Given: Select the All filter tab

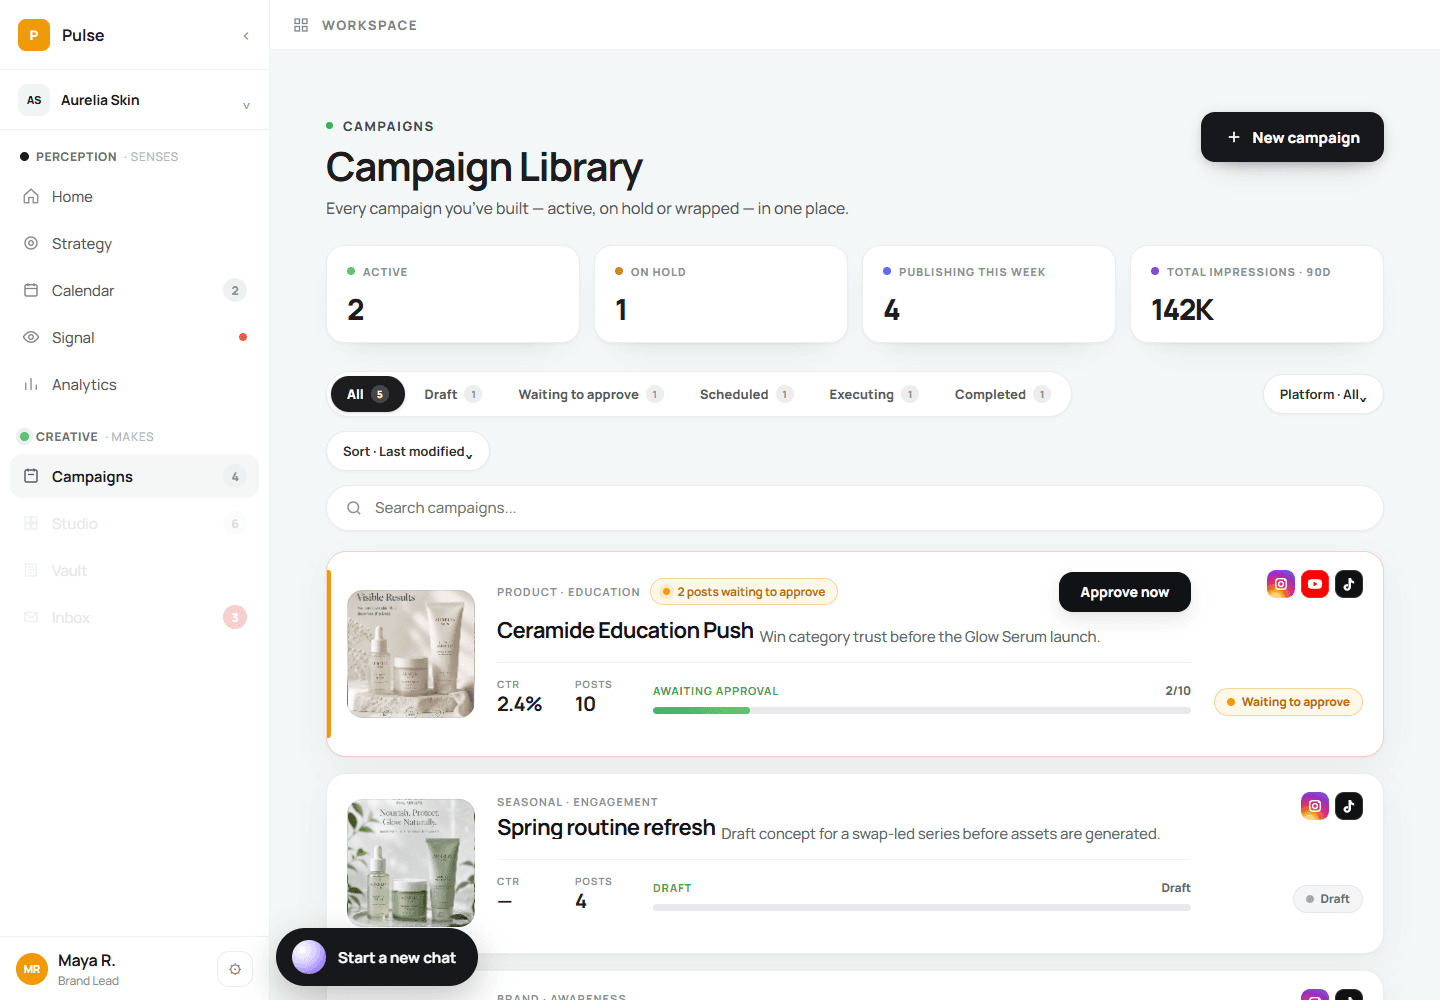Looking at the screenshot, I should tap(367, 394).
